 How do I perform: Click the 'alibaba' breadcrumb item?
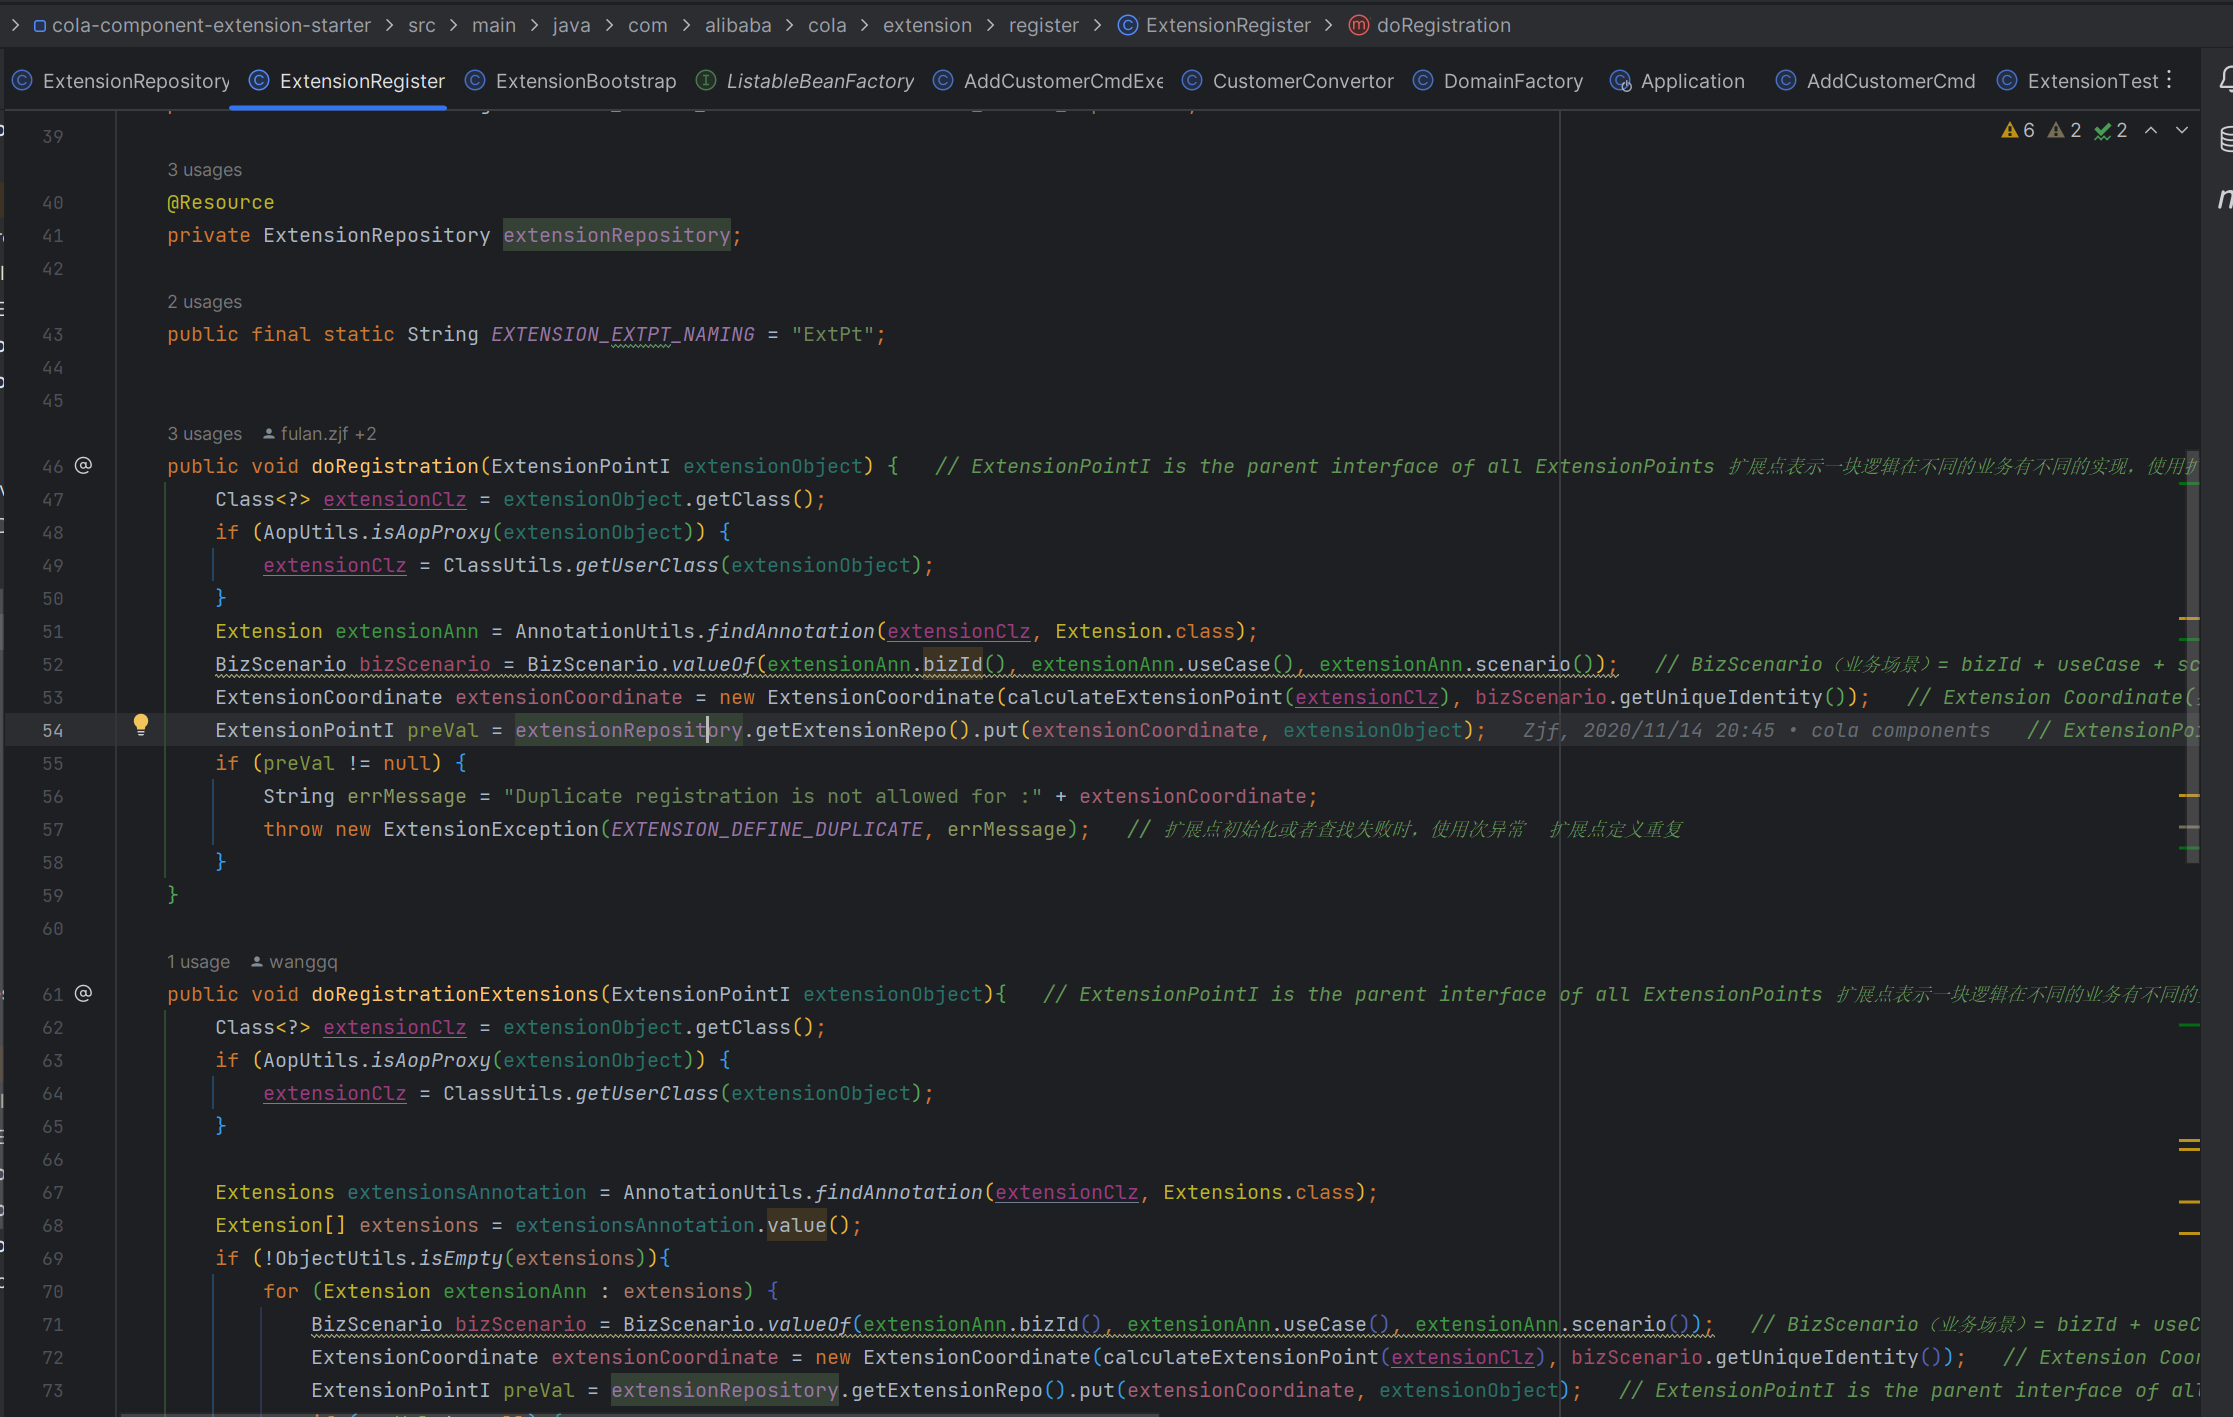738,25
